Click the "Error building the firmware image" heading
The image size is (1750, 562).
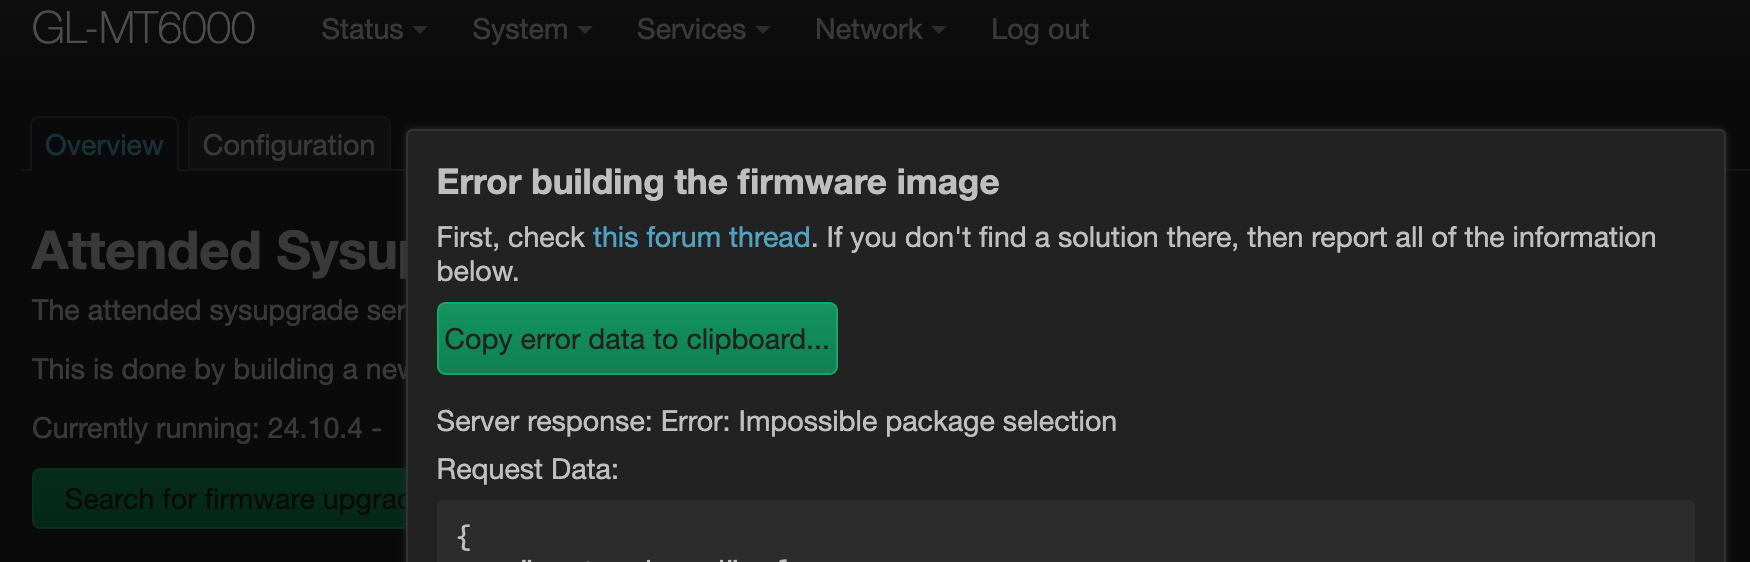[717, 183]
